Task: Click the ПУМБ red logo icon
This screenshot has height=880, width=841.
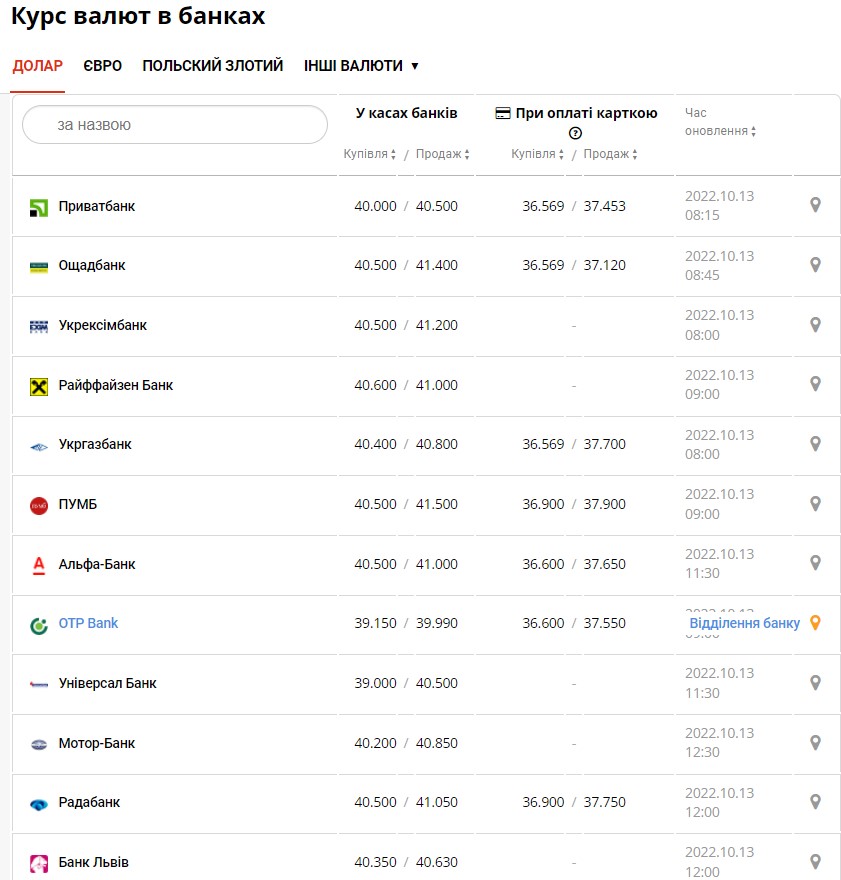Action: (x=39, y=505)
